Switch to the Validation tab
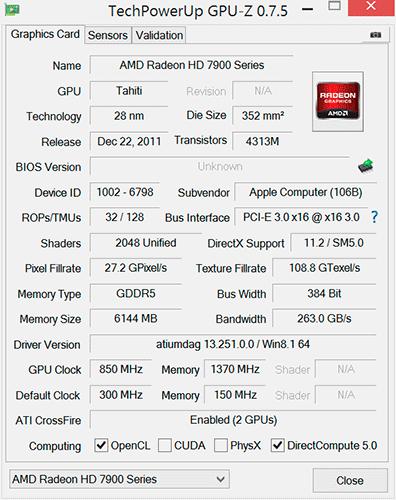This screenshot has width=396, height=500. [x=159, y=35]
